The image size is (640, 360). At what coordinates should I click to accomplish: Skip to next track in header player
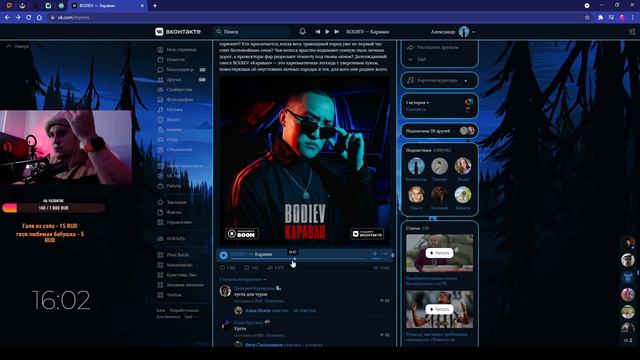pos(337,31)
